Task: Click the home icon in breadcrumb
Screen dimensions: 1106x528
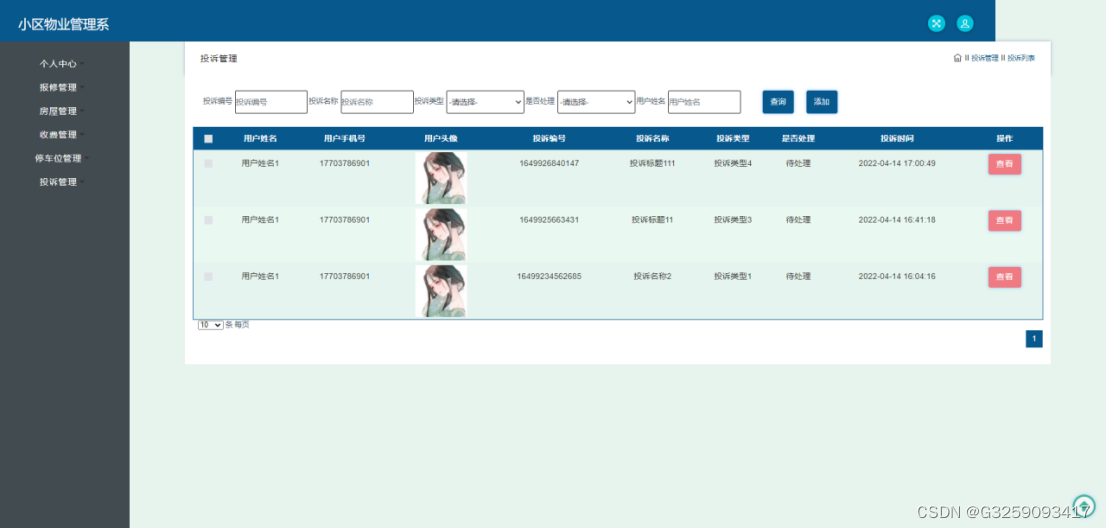Action: [957, 58]
